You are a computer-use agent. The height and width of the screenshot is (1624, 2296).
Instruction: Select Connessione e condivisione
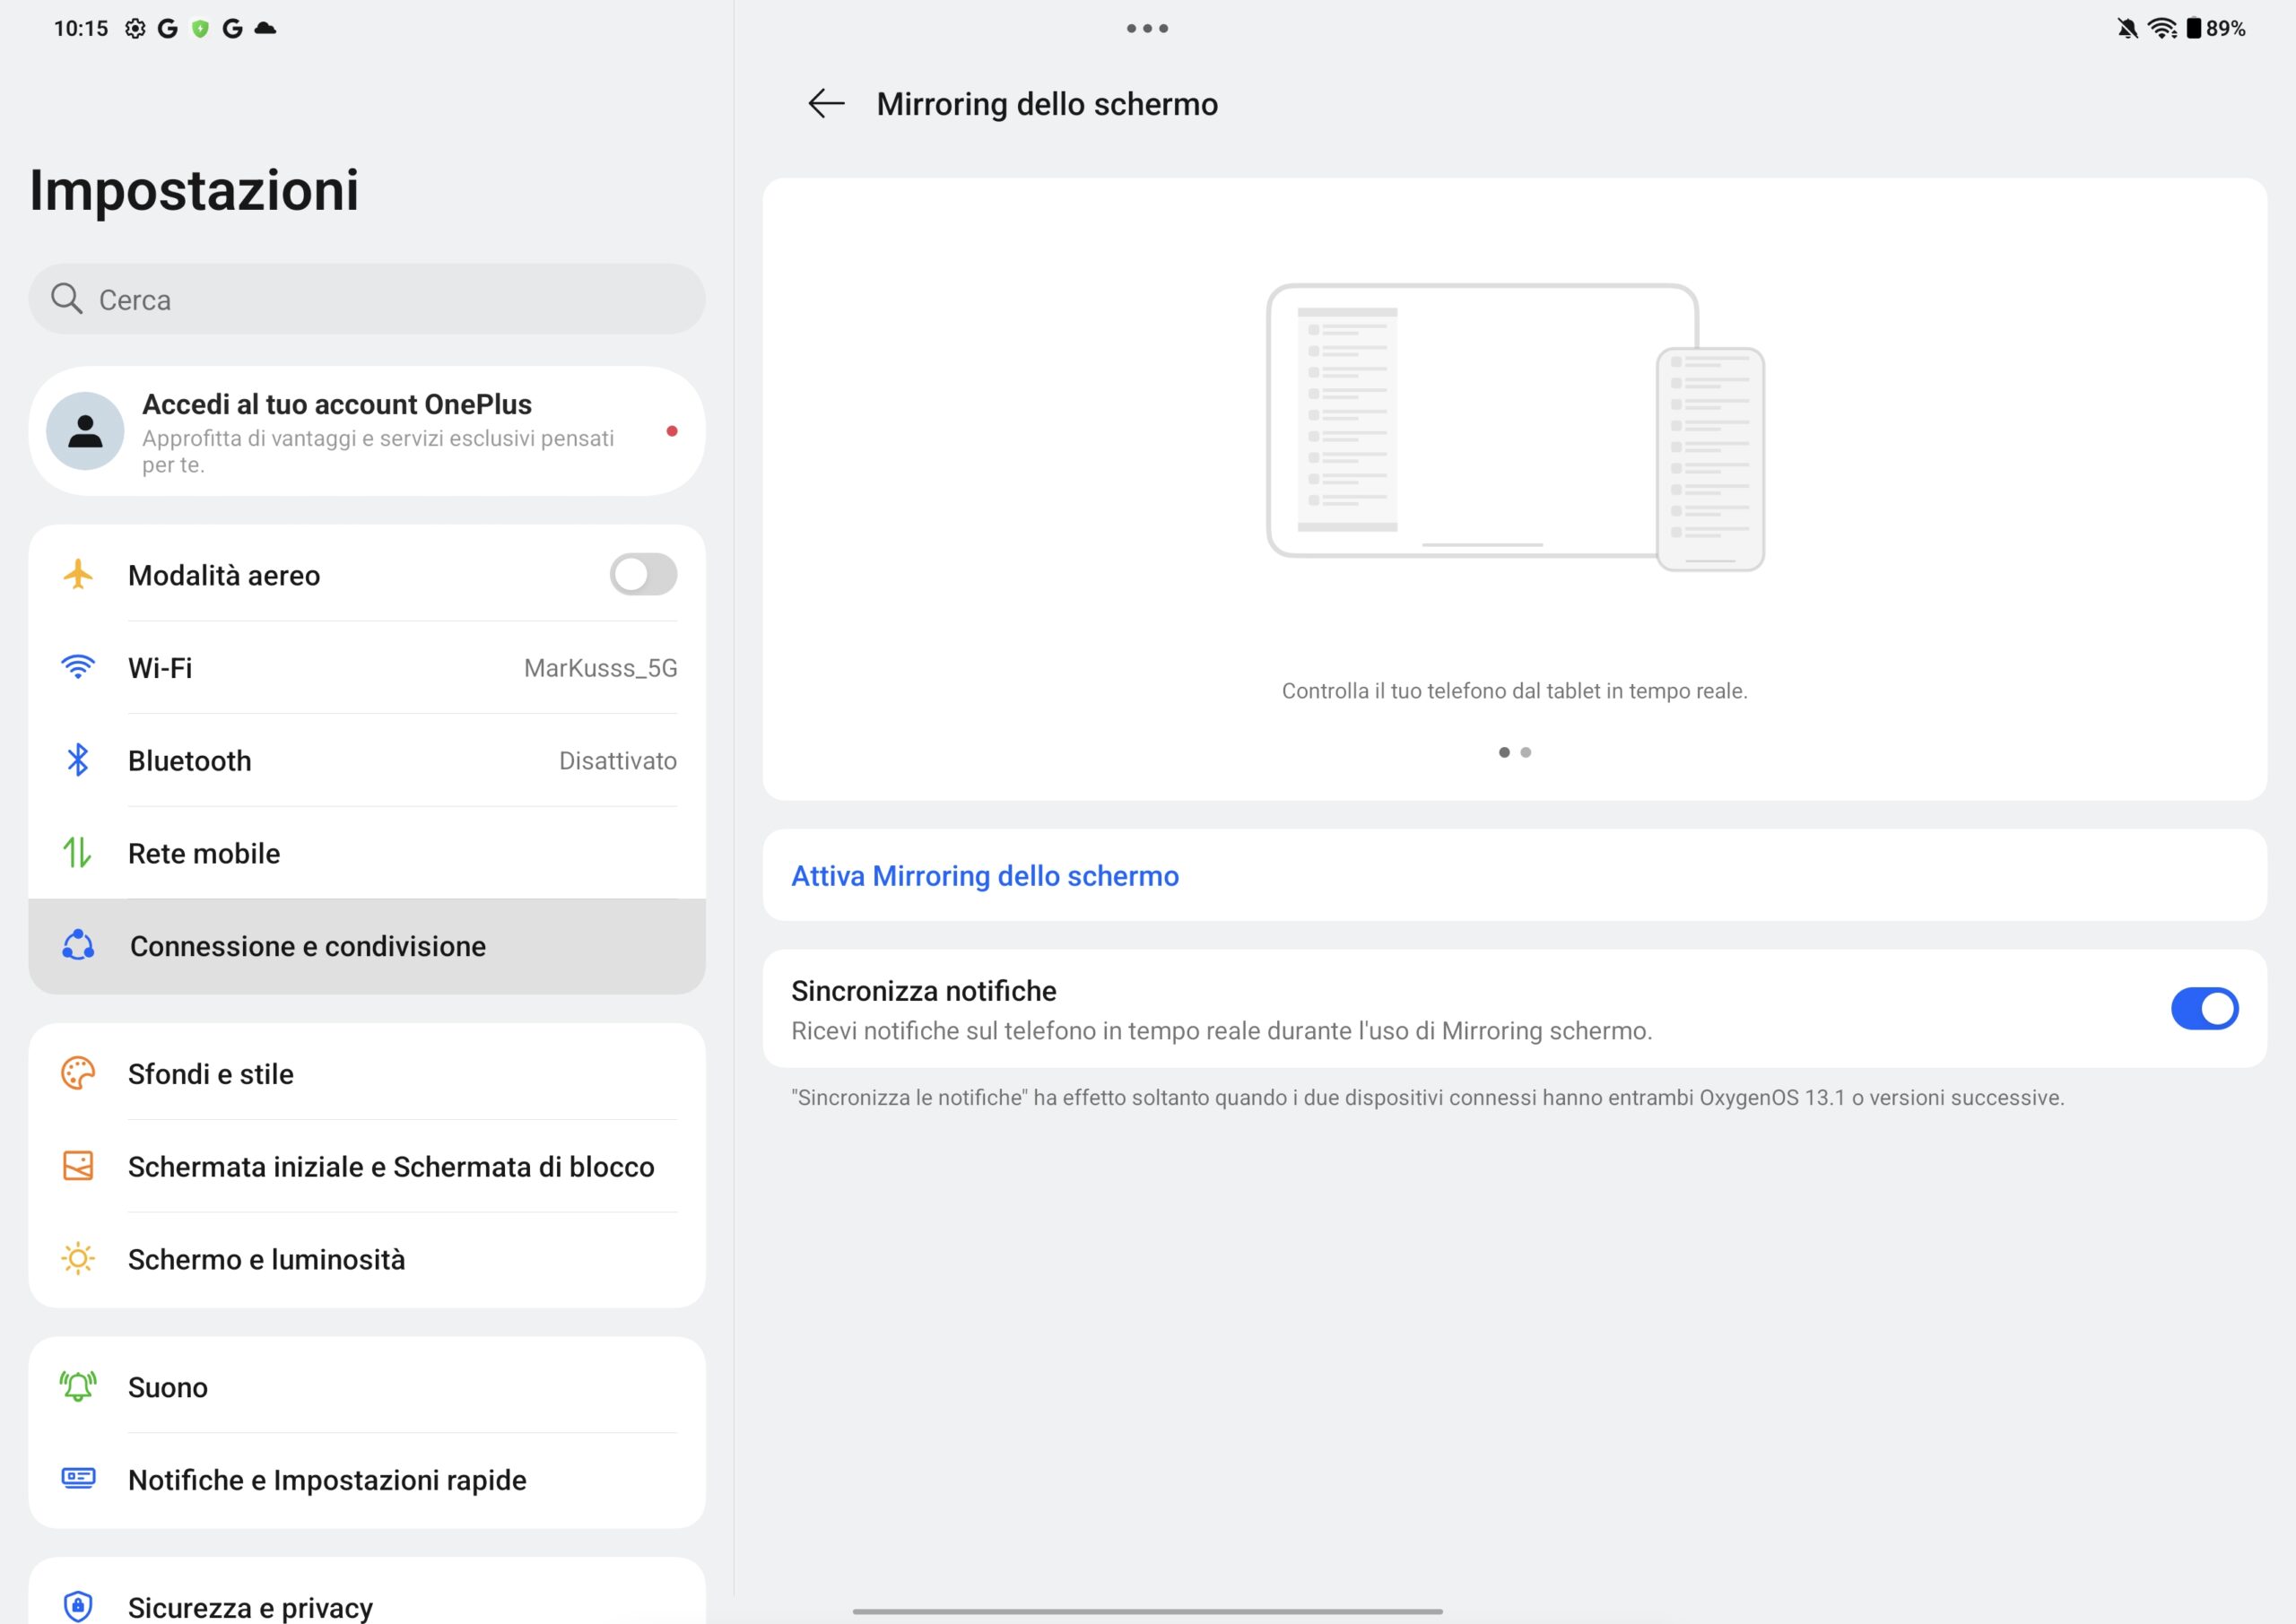367,946
